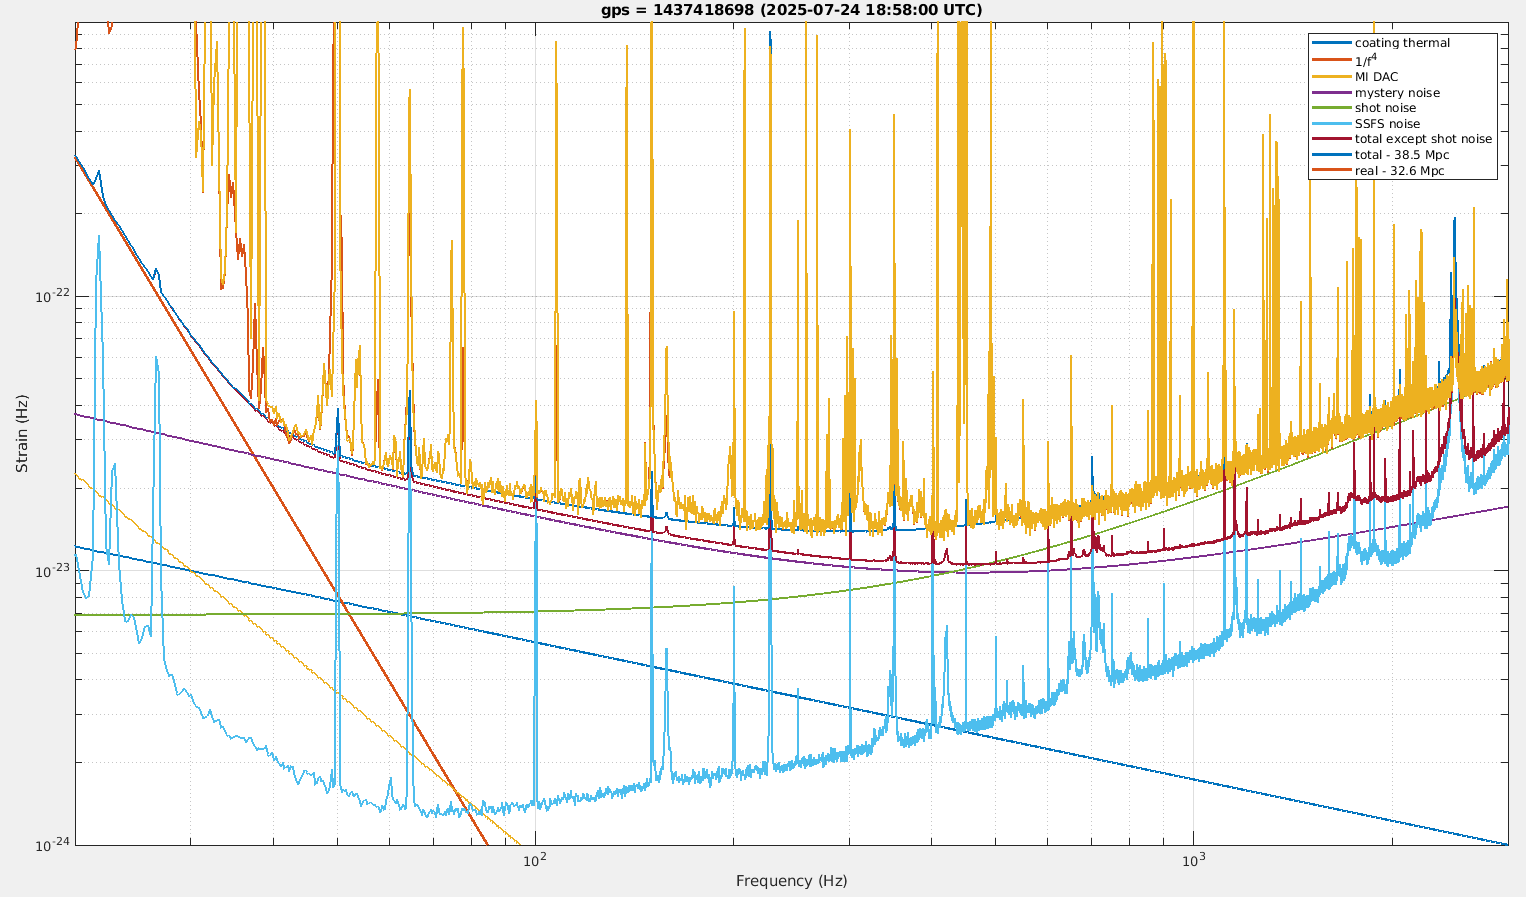This screenshot has height=897, width=1526.
Task: Click the 'SSFS noise' legend label
Action: [x=1387, y=124]
